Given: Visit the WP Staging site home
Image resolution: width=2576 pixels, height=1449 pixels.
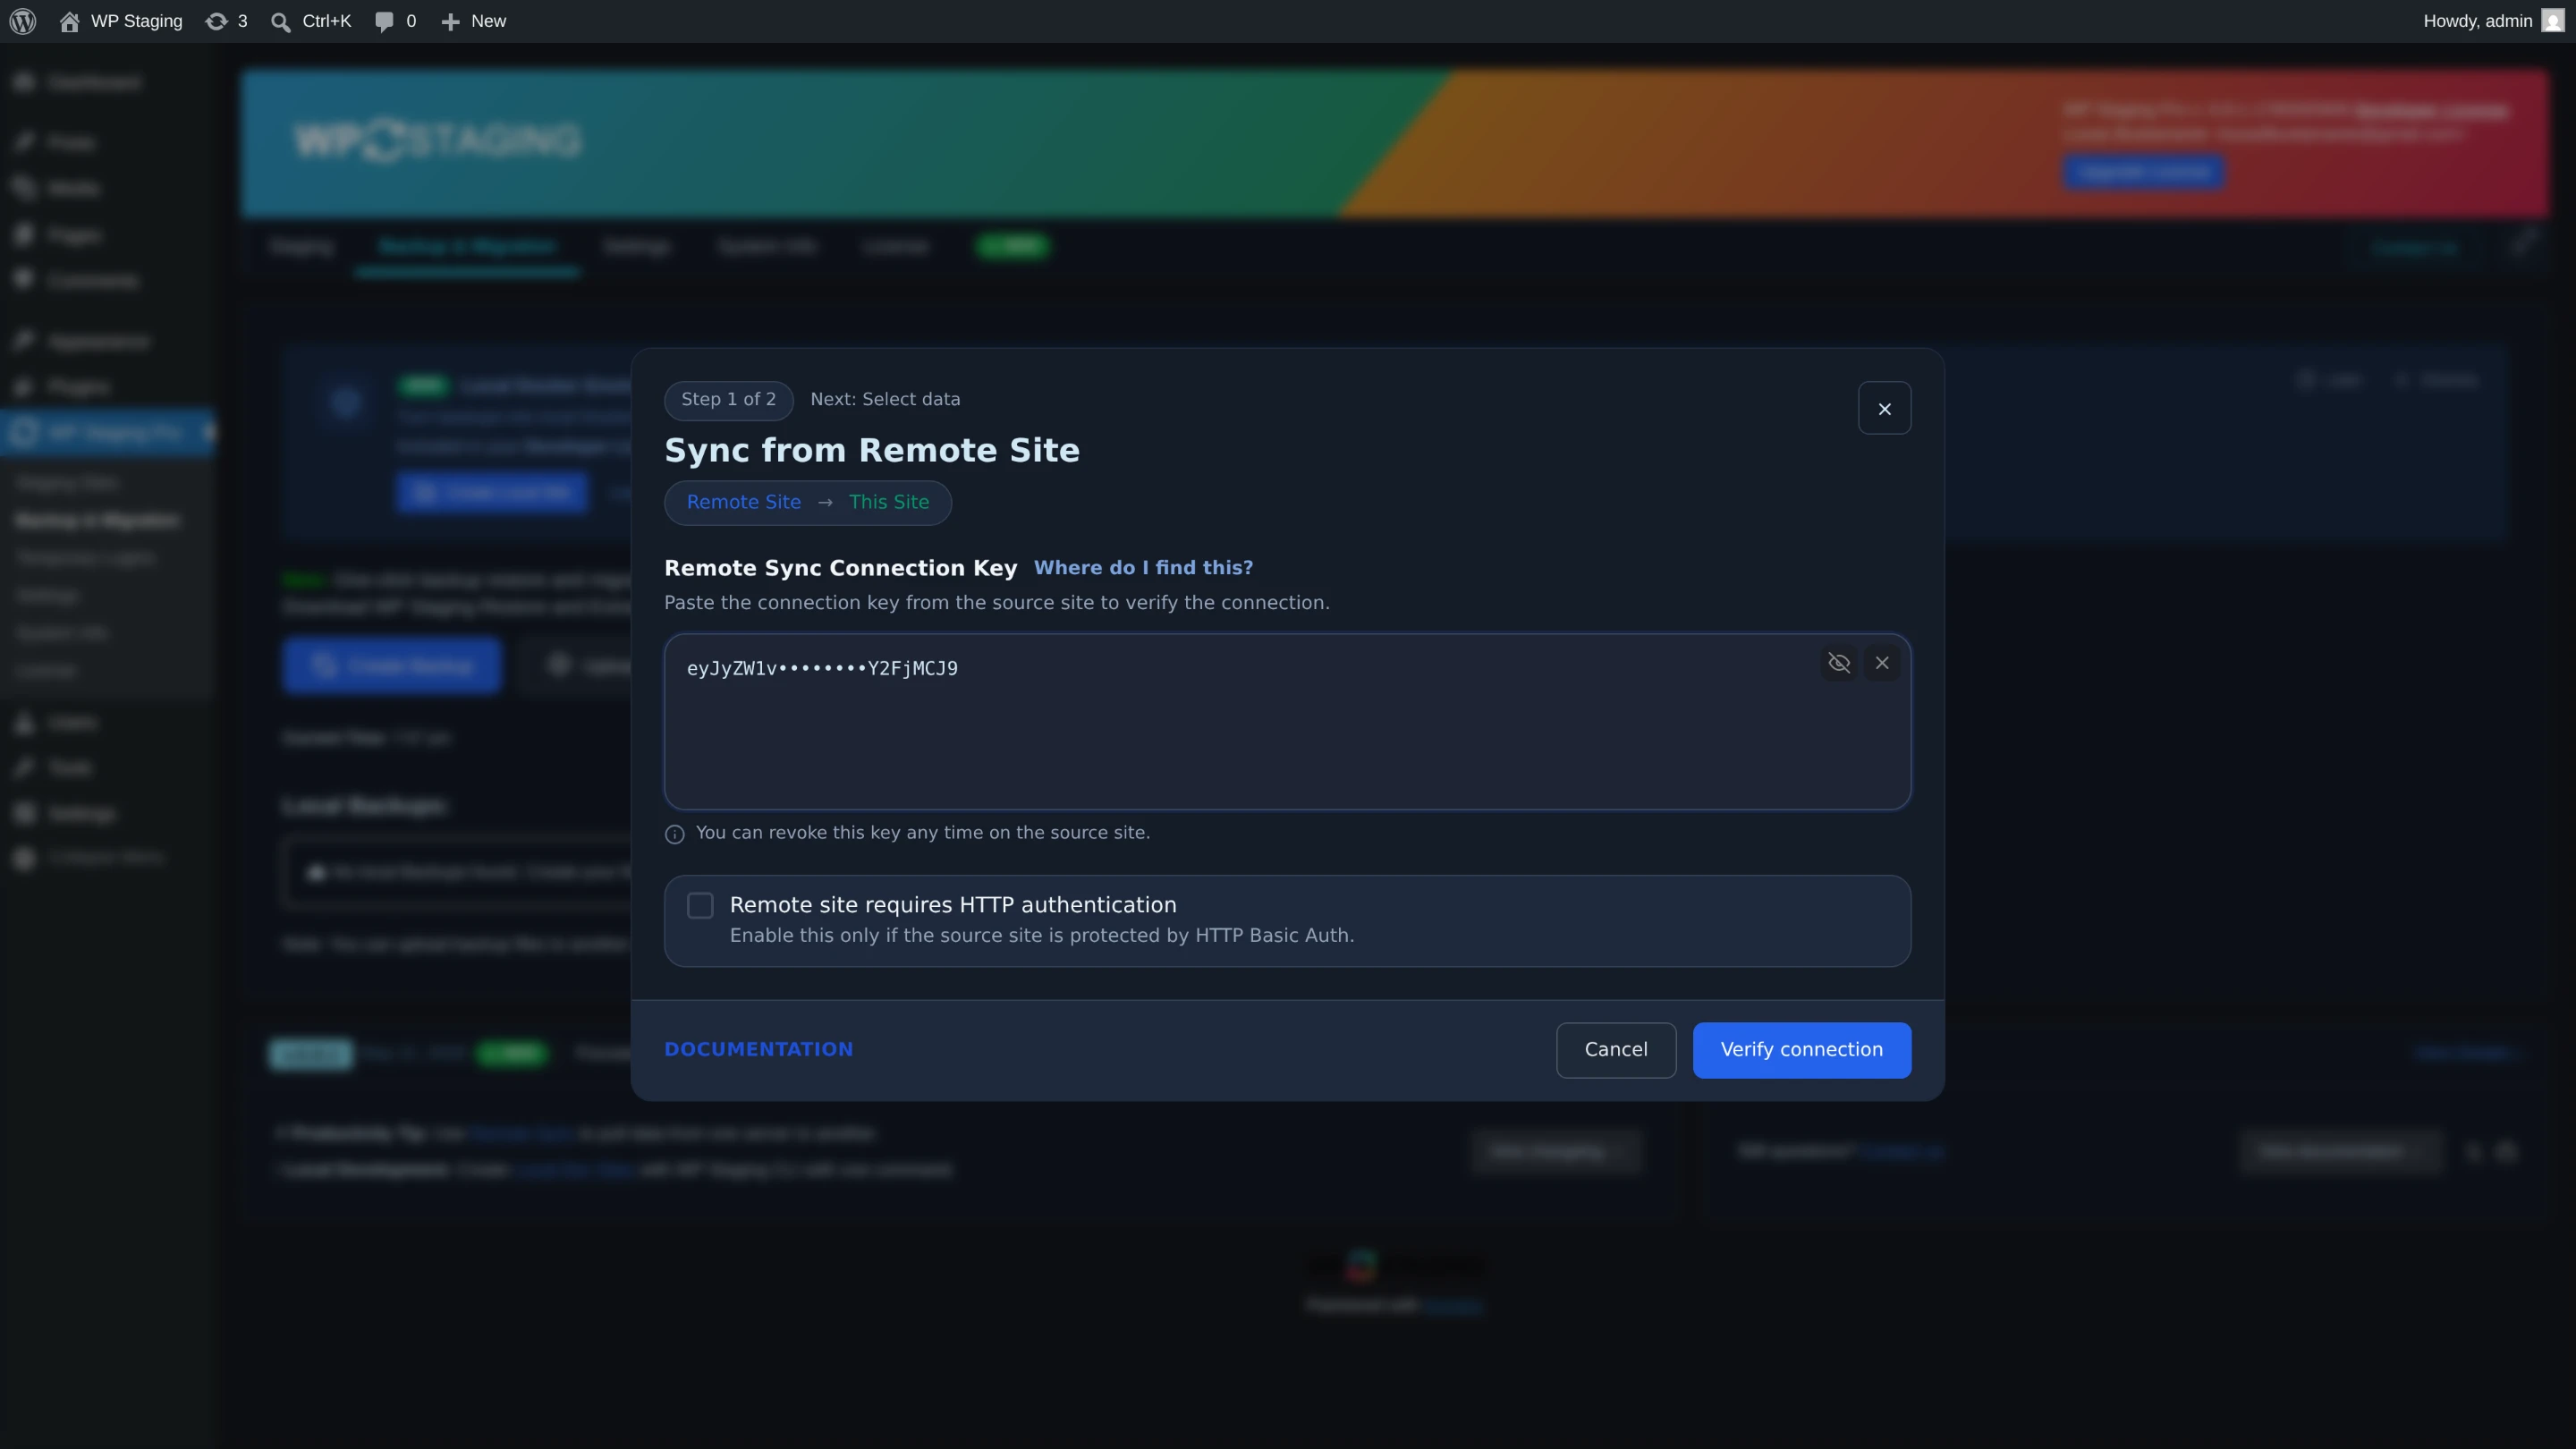Looking at the screenshot, I should (x=121, y=21).
